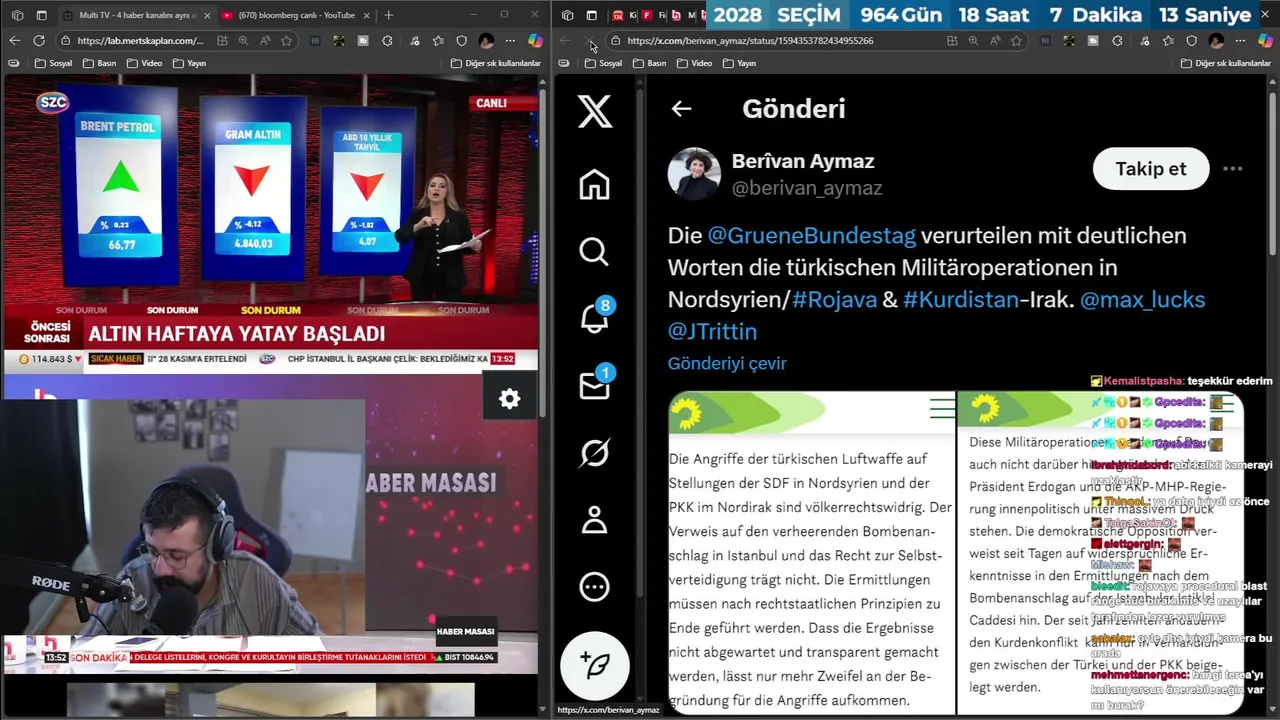Compose a new post with feather button

tap(594, 665)
